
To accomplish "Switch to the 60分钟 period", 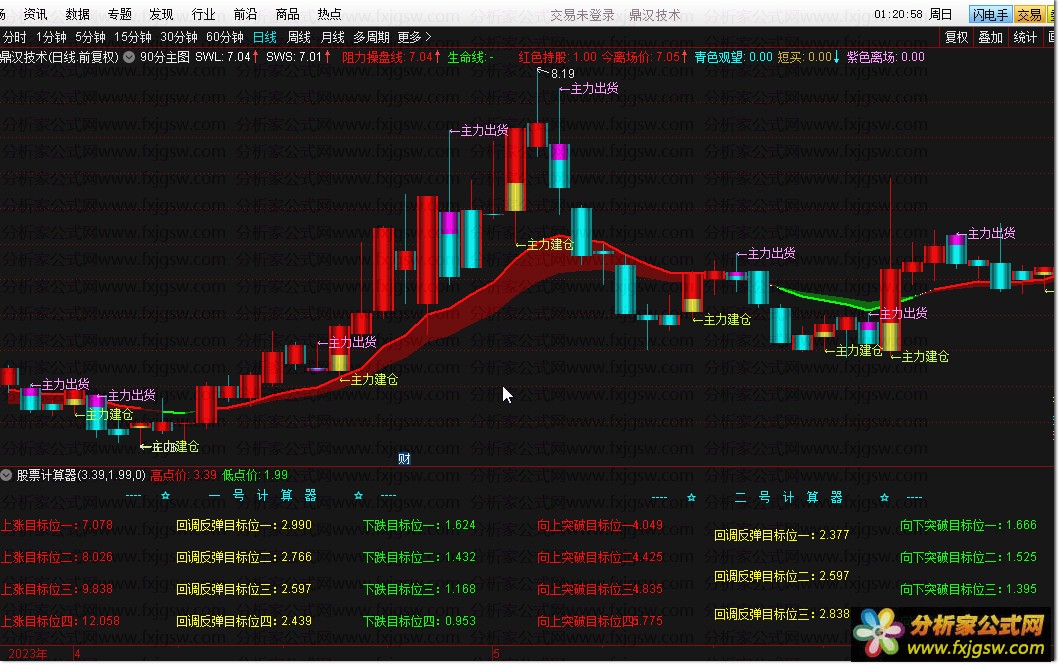I will (x=225, y=37).
